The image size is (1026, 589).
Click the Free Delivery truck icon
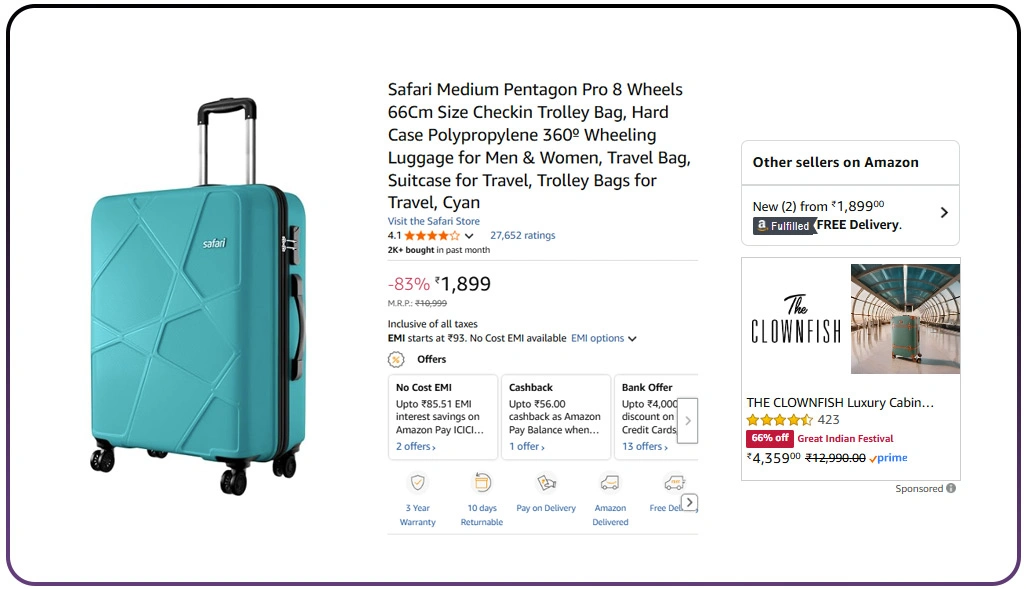pyautogui.click(x=674, y=483)
